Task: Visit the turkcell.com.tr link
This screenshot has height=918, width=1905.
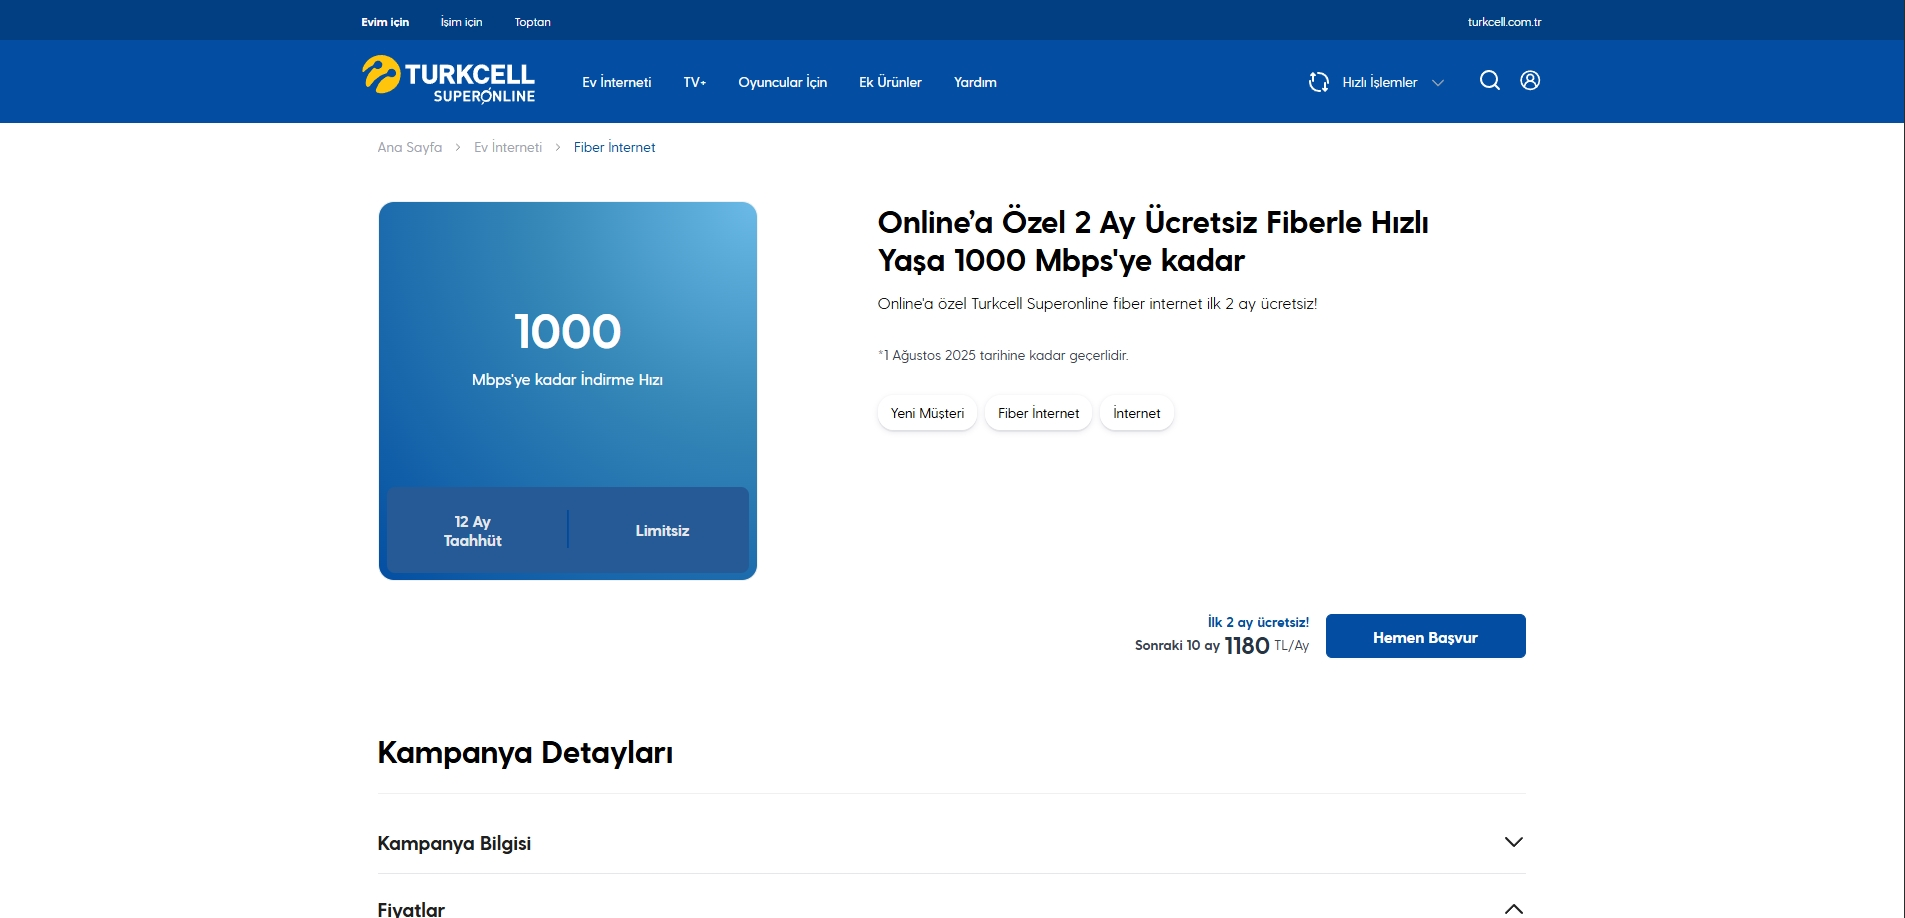Action: point(1504,22)
